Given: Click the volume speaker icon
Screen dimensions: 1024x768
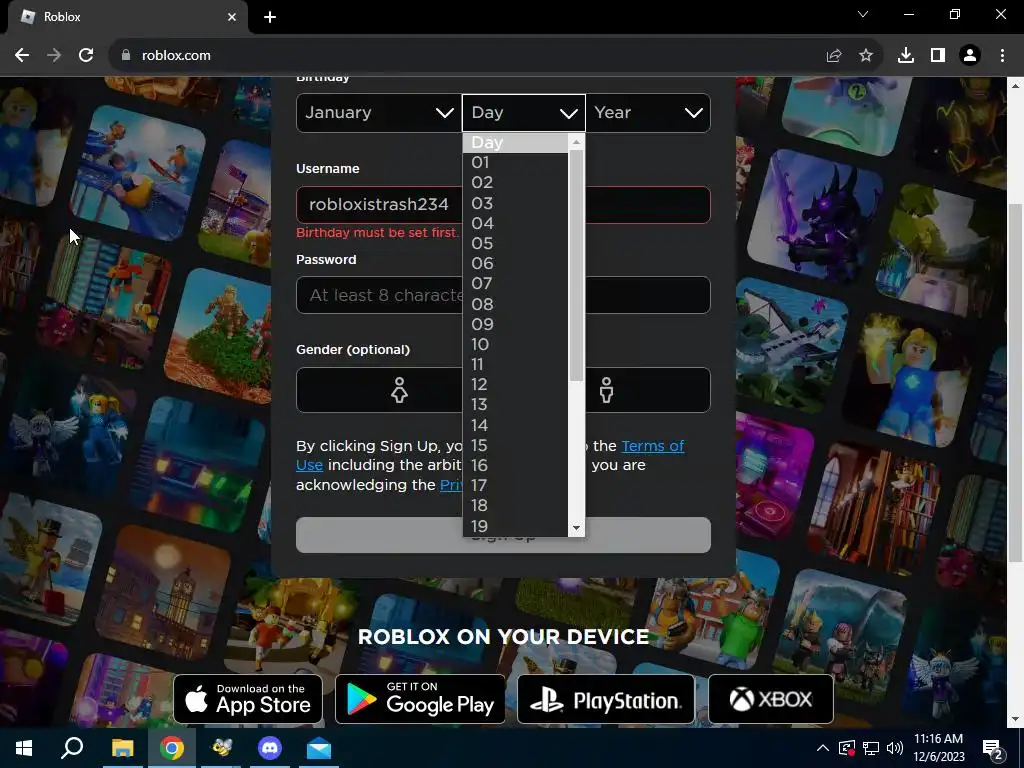Looking at the screenshot, I should coord(895,748).
